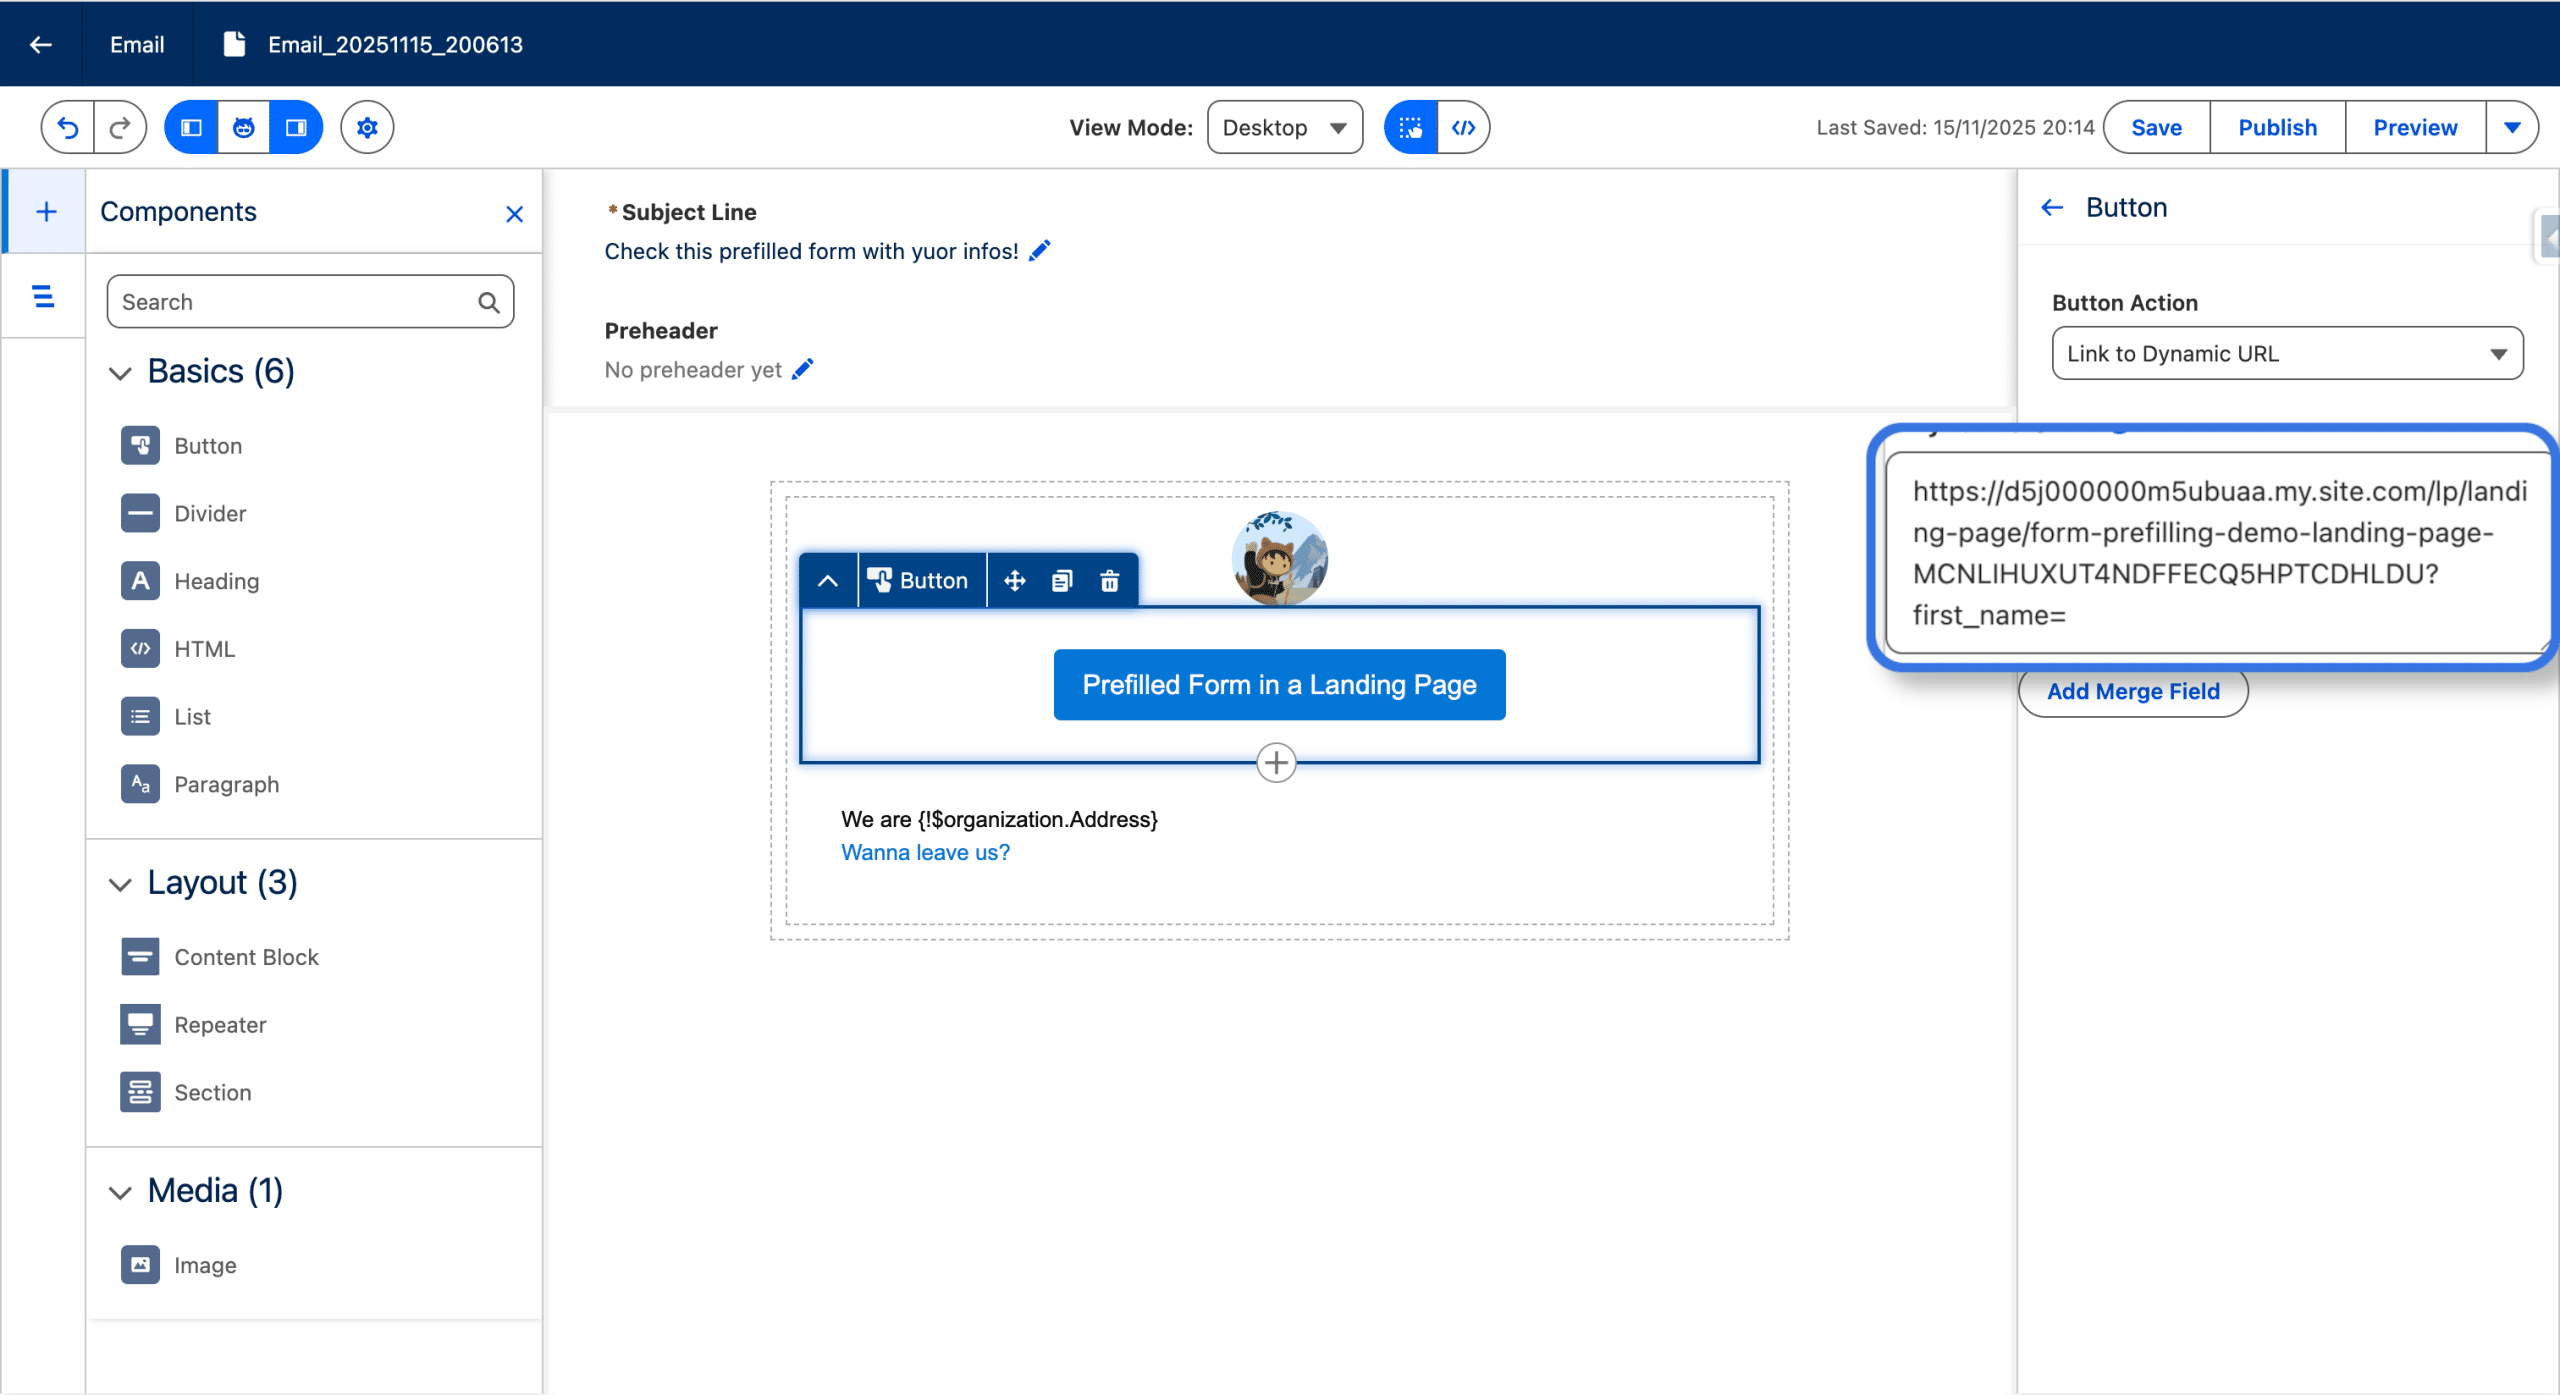The image size is (2560, 1395).
Task: Toggle the right panel visibility
Action: (296, 127)
